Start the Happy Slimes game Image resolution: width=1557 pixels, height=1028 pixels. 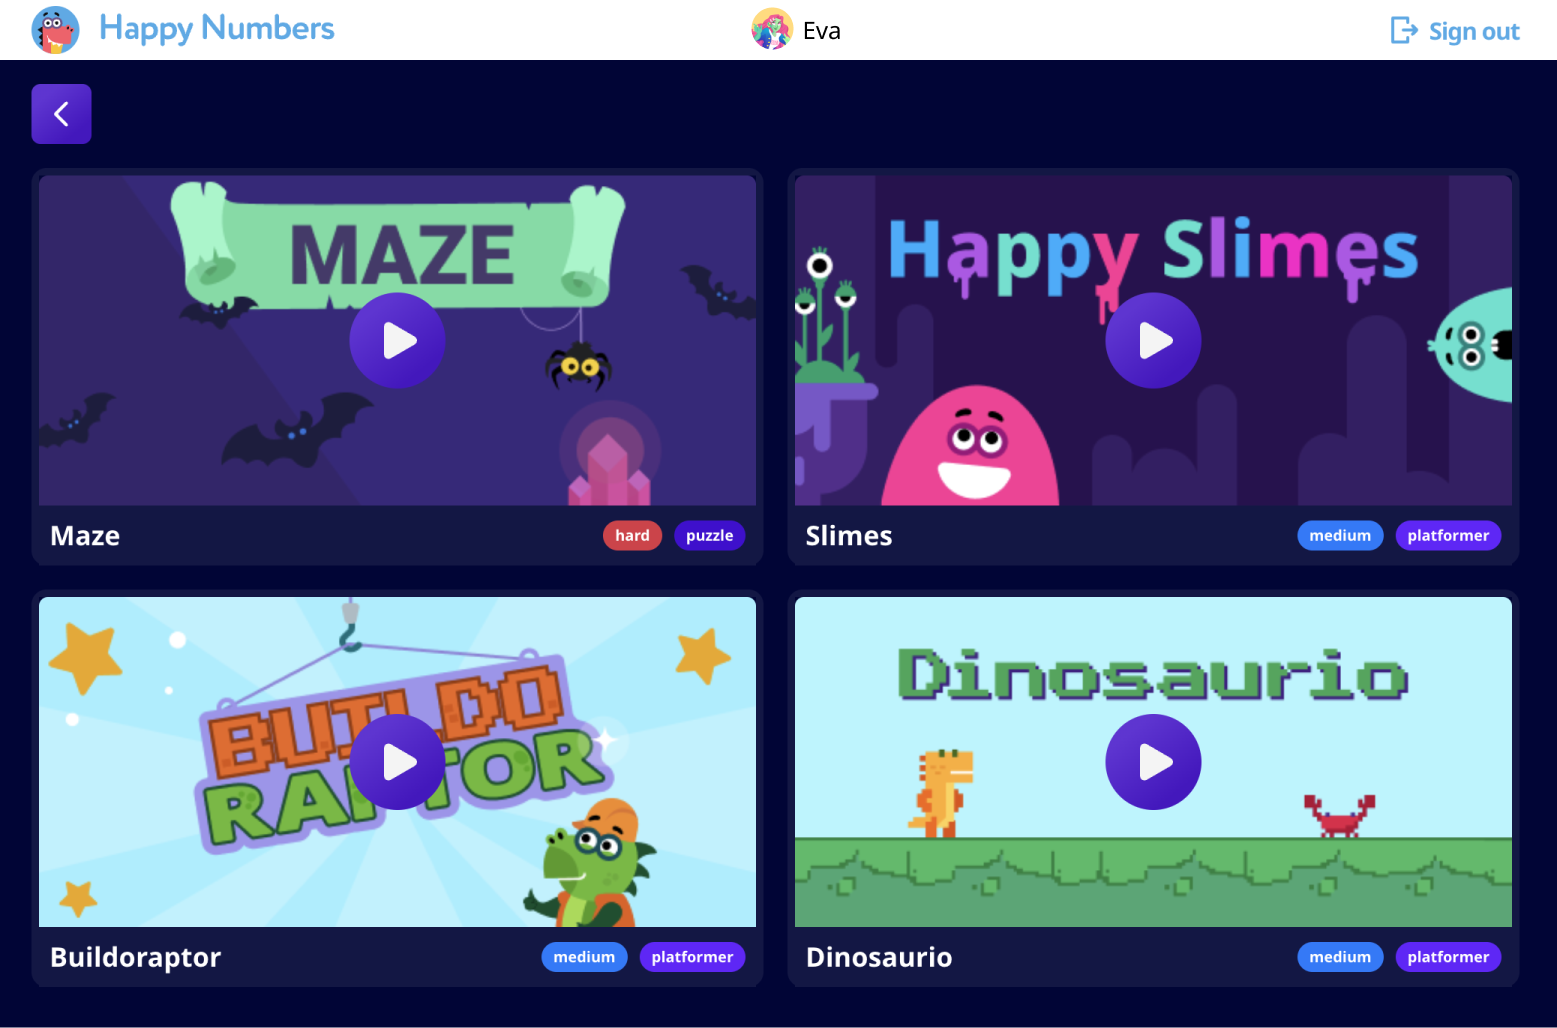coord(1152,341)
